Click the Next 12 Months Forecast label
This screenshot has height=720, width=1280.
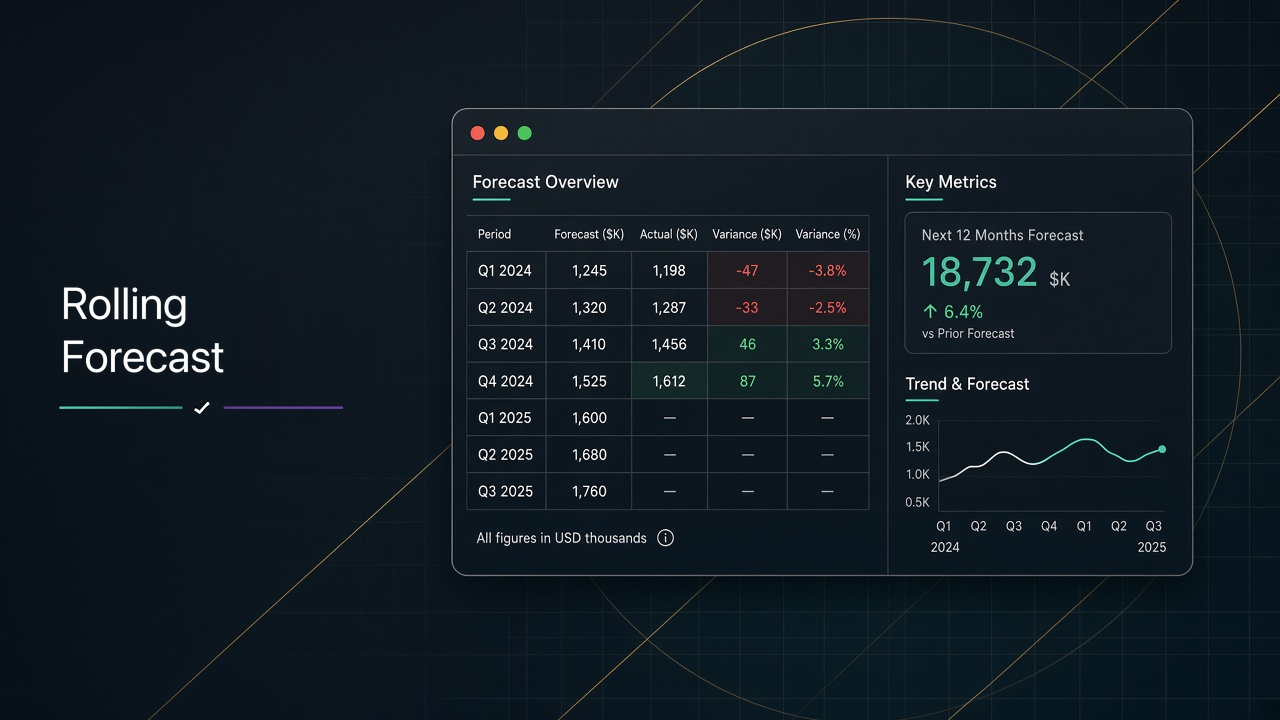point(1002,235)
